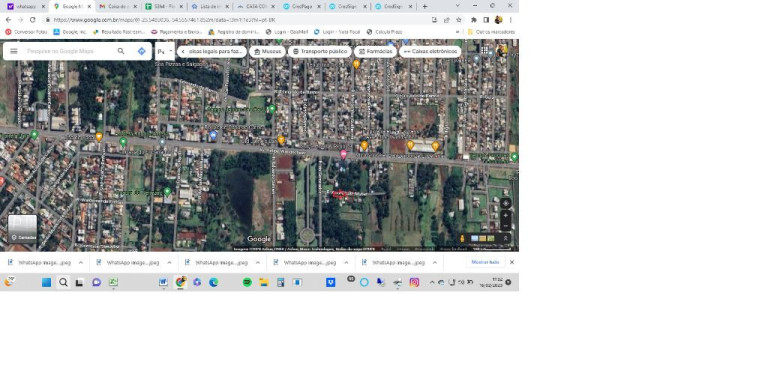Image resolution: width=768 pixels, height=388 pixels.
Task: Show hidden system tray icons
Action: click(x=432, y=282)
